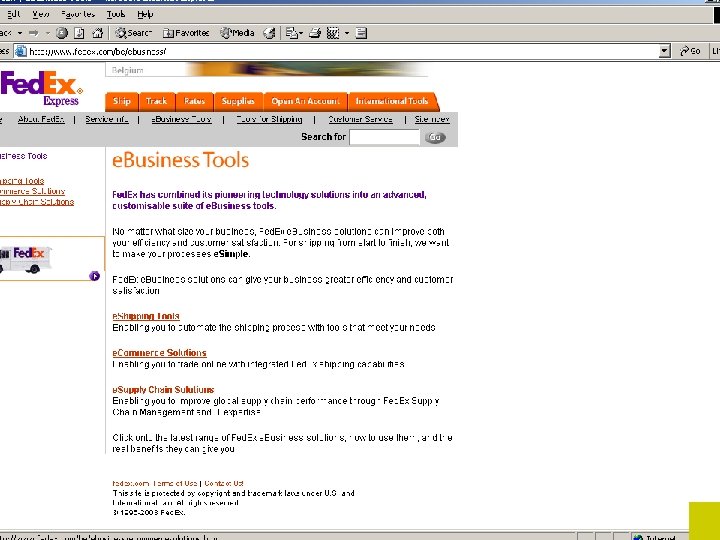The height and width of the screenshot is (540, 720).
Task: Open the Tools menu
Action: pyautogui.click(x=116, y=14)
